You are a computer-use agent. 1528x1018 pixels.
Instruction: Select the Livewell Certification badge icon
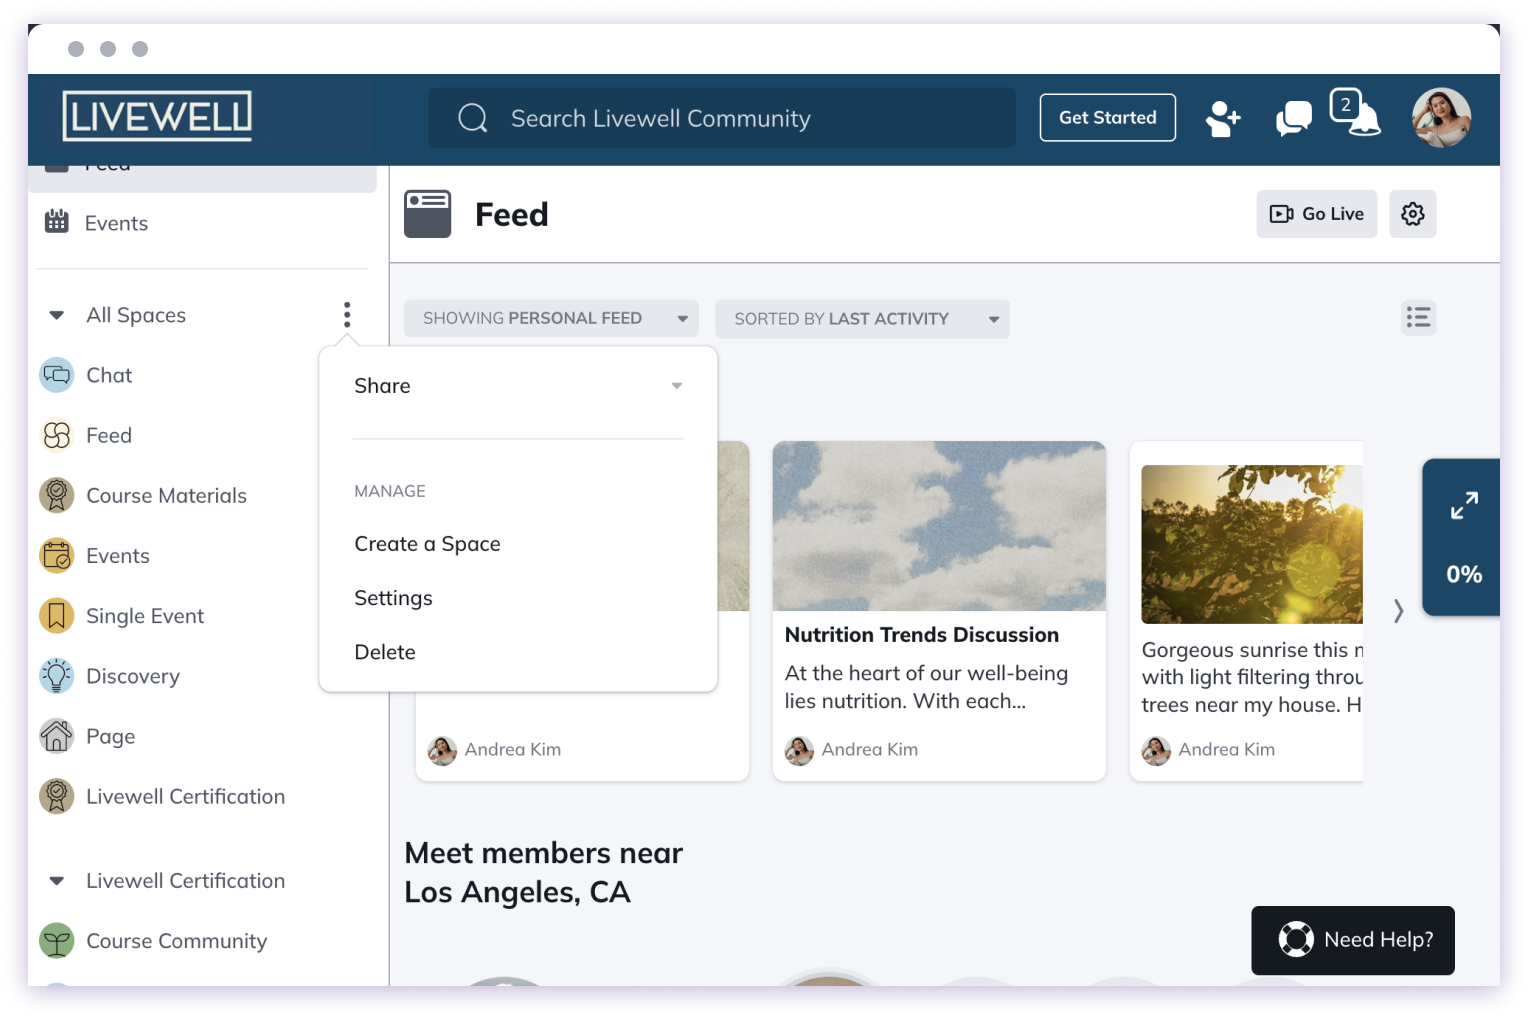57,796
